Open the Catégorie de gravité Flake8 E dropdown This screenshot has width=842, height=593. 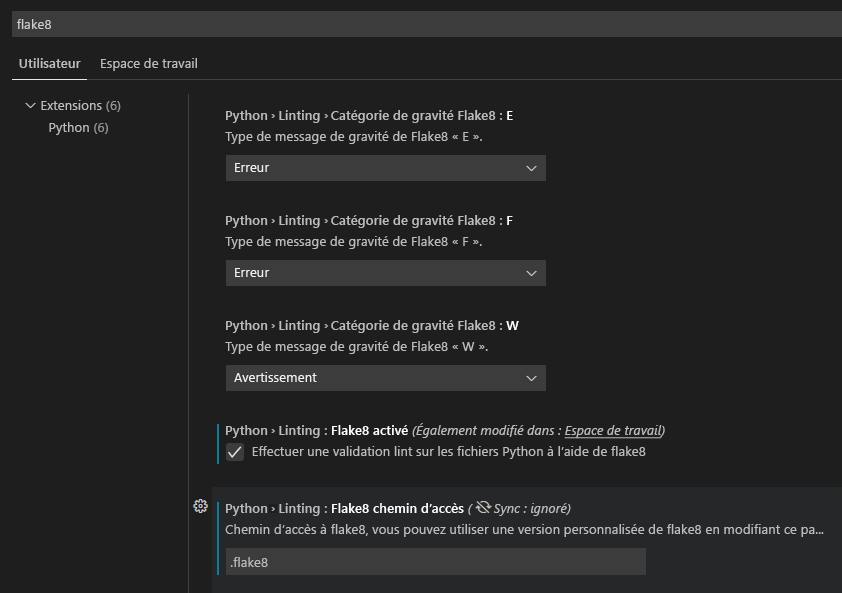pos(385,167)
